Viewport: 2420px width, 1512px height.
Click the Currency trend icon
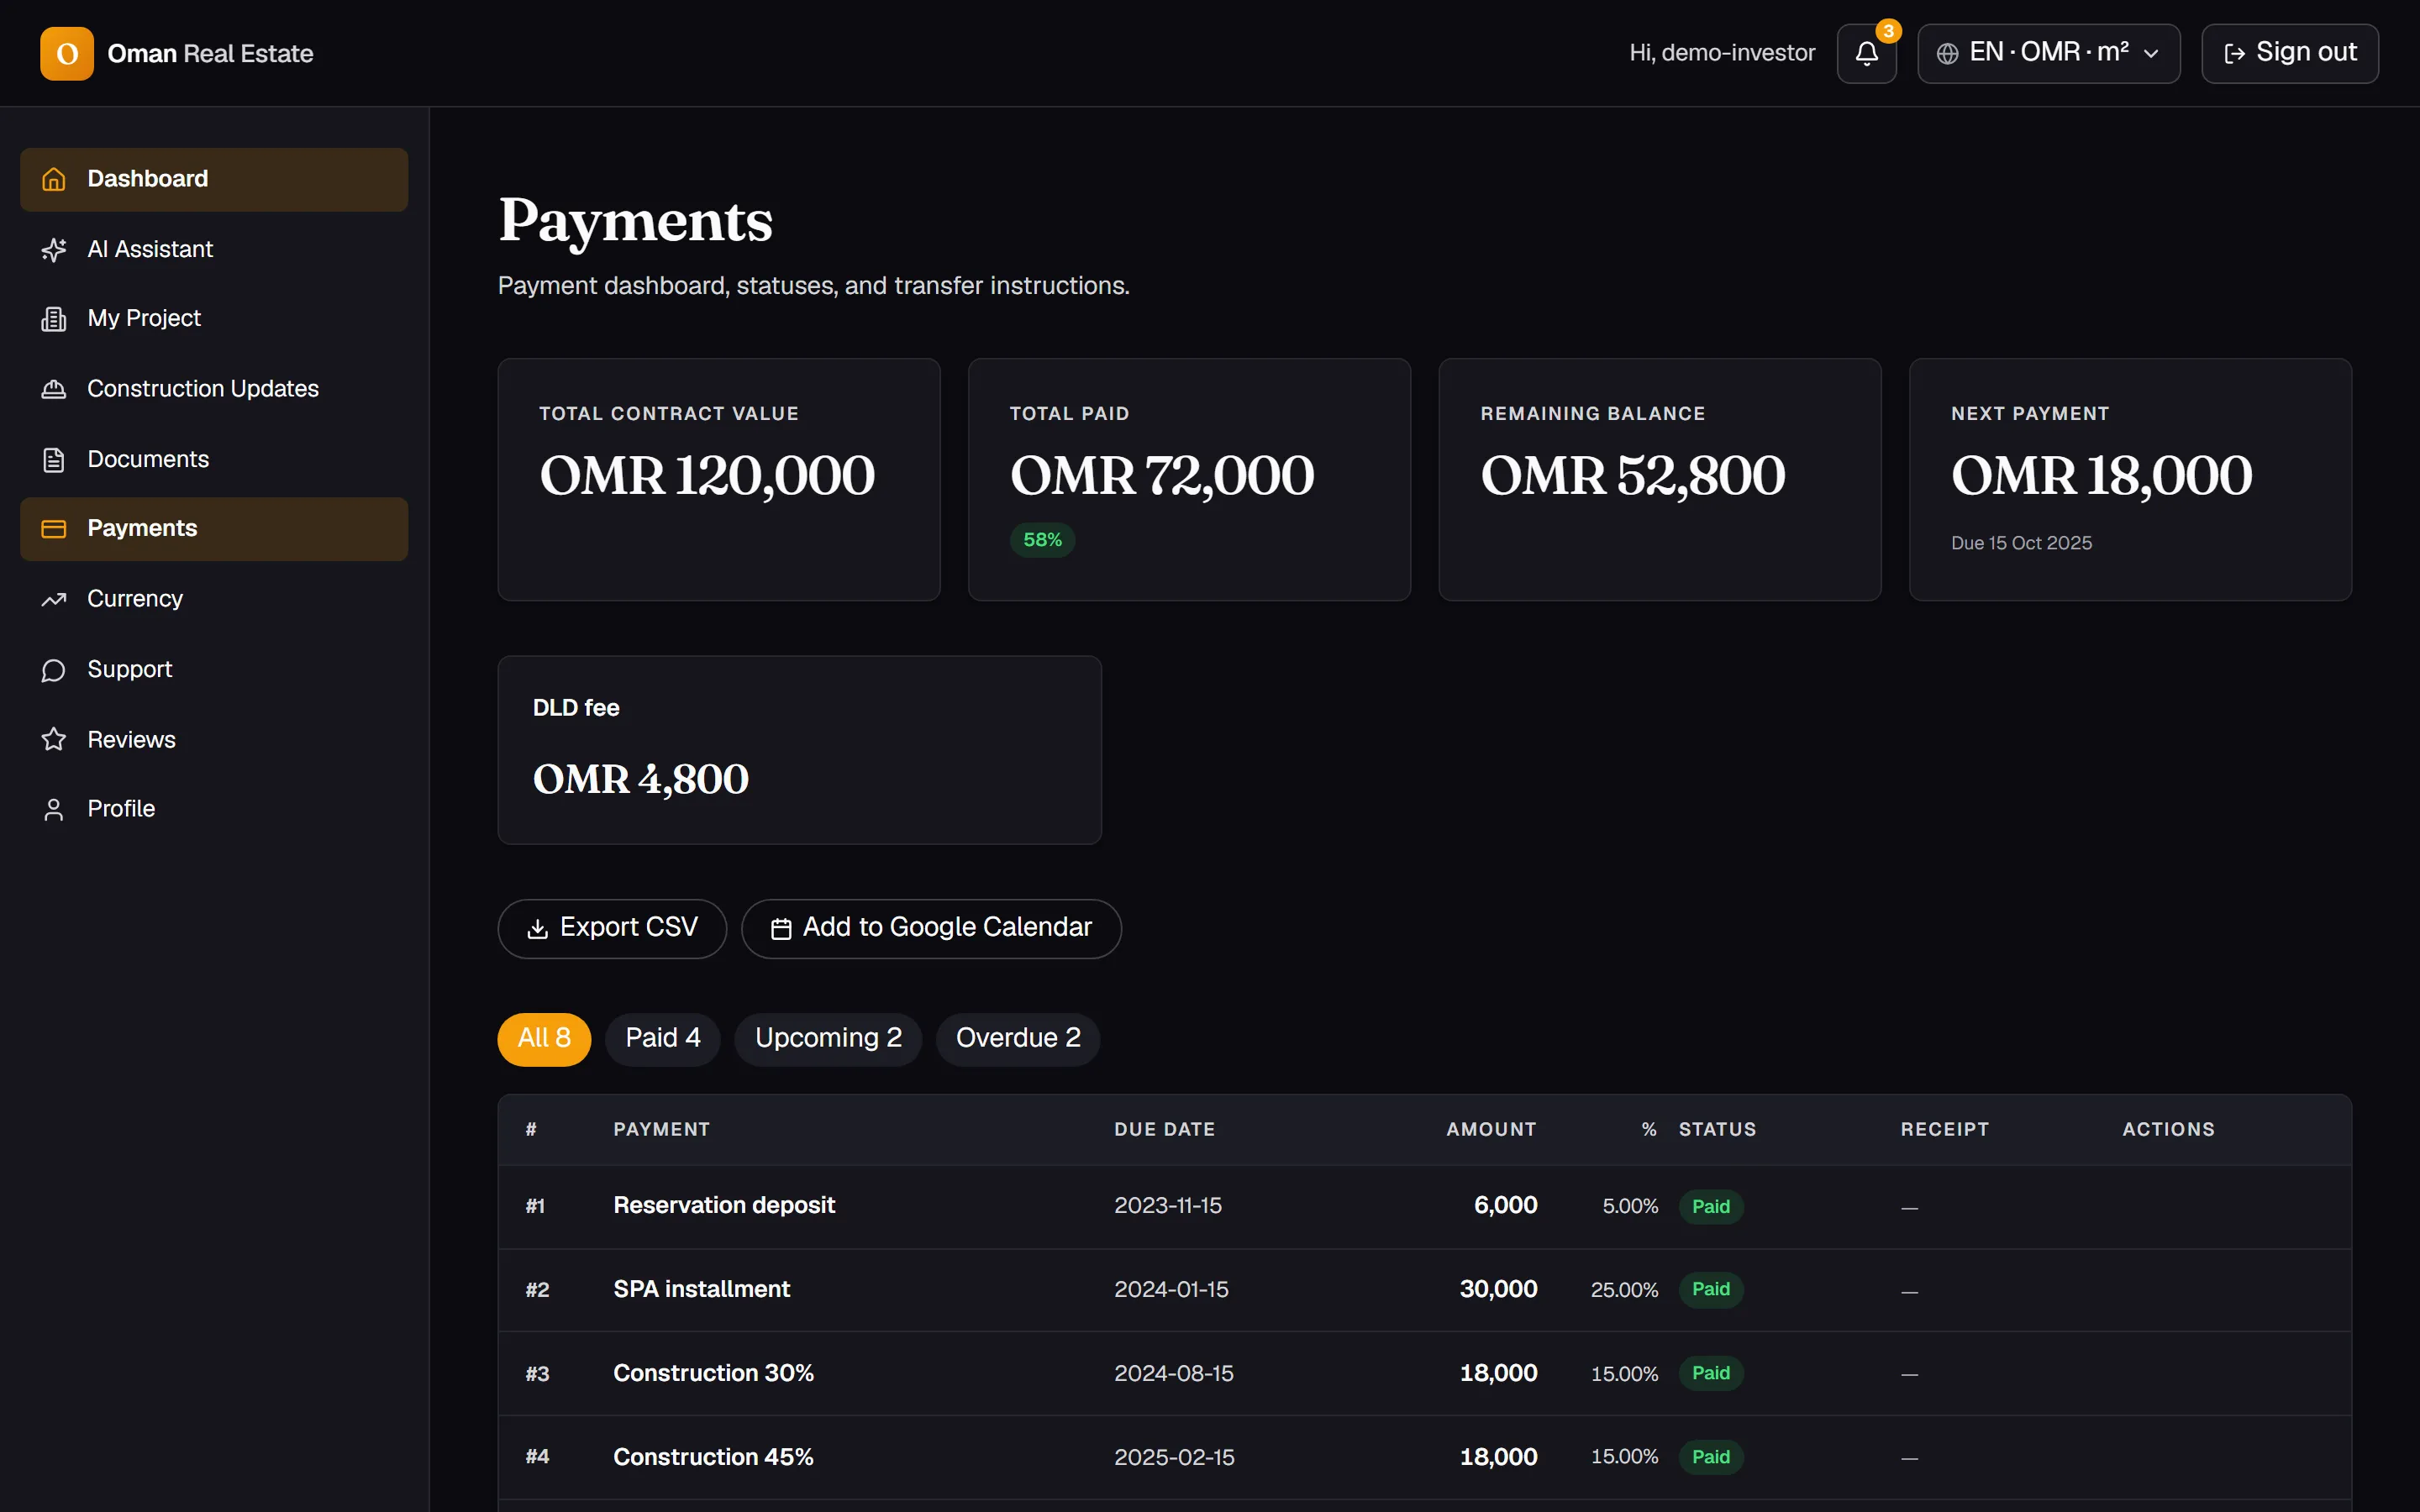54,599
